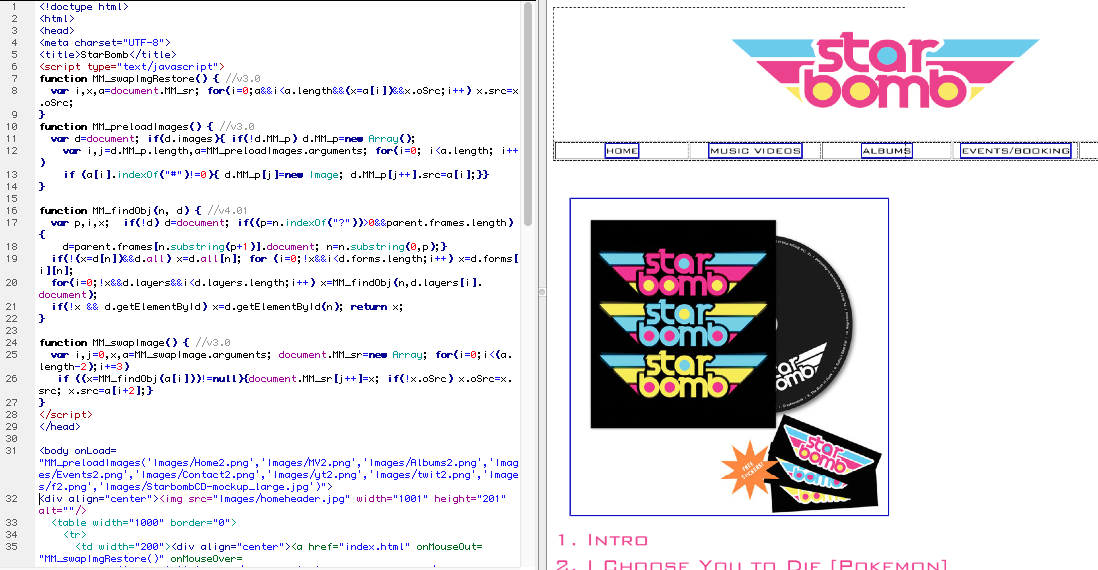Select the MUSIC VIDEOS navigation button
The image size is (1098, 570).
(755, 151)
